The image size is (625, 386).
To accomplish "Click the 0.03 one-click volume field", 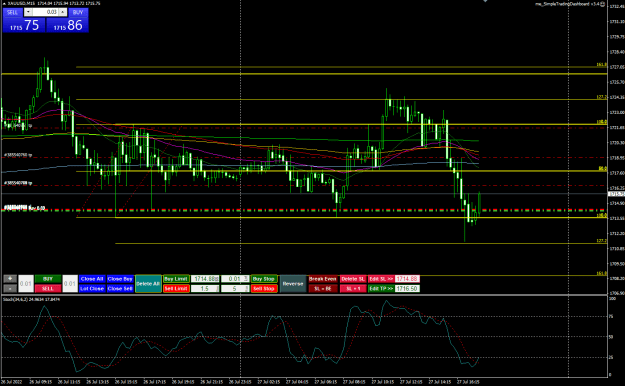I will (45, 12).
